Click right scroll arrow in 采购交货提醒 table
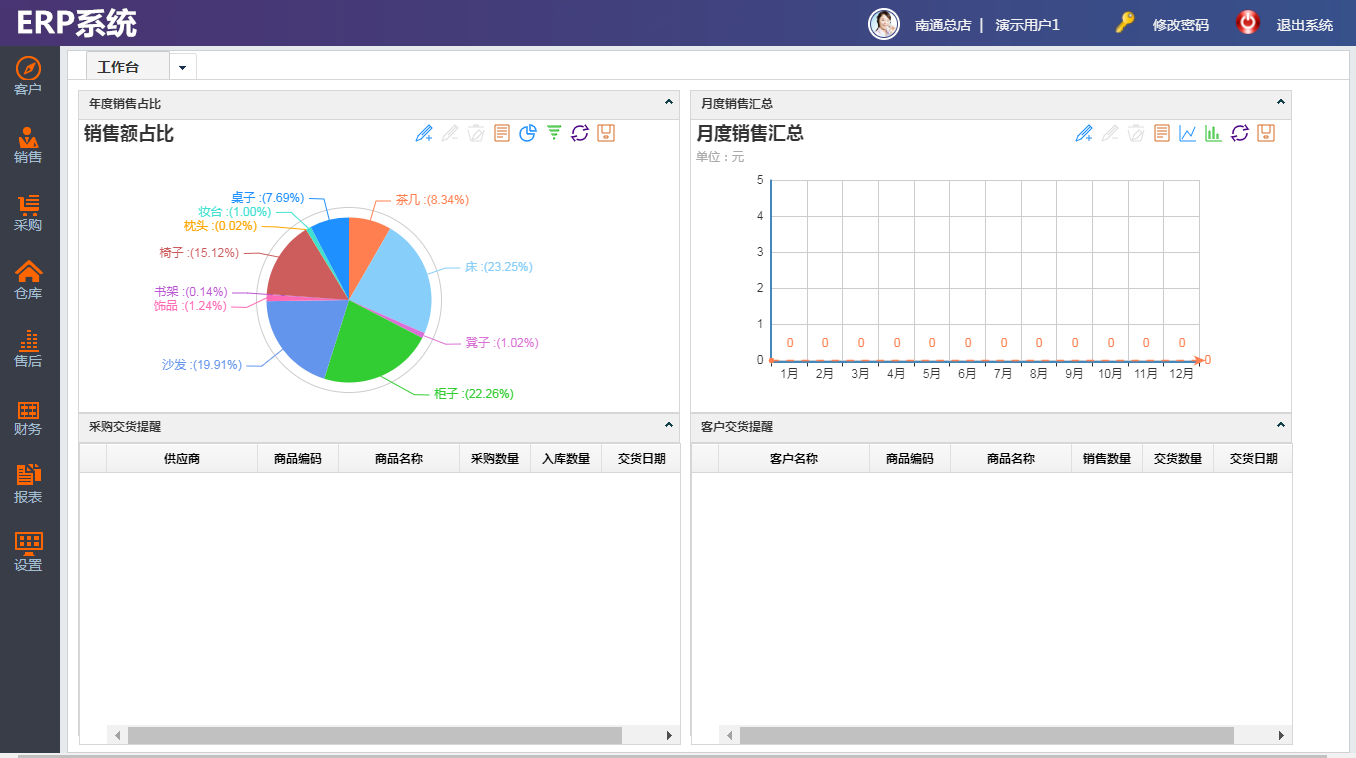 [x=669, y=735]
